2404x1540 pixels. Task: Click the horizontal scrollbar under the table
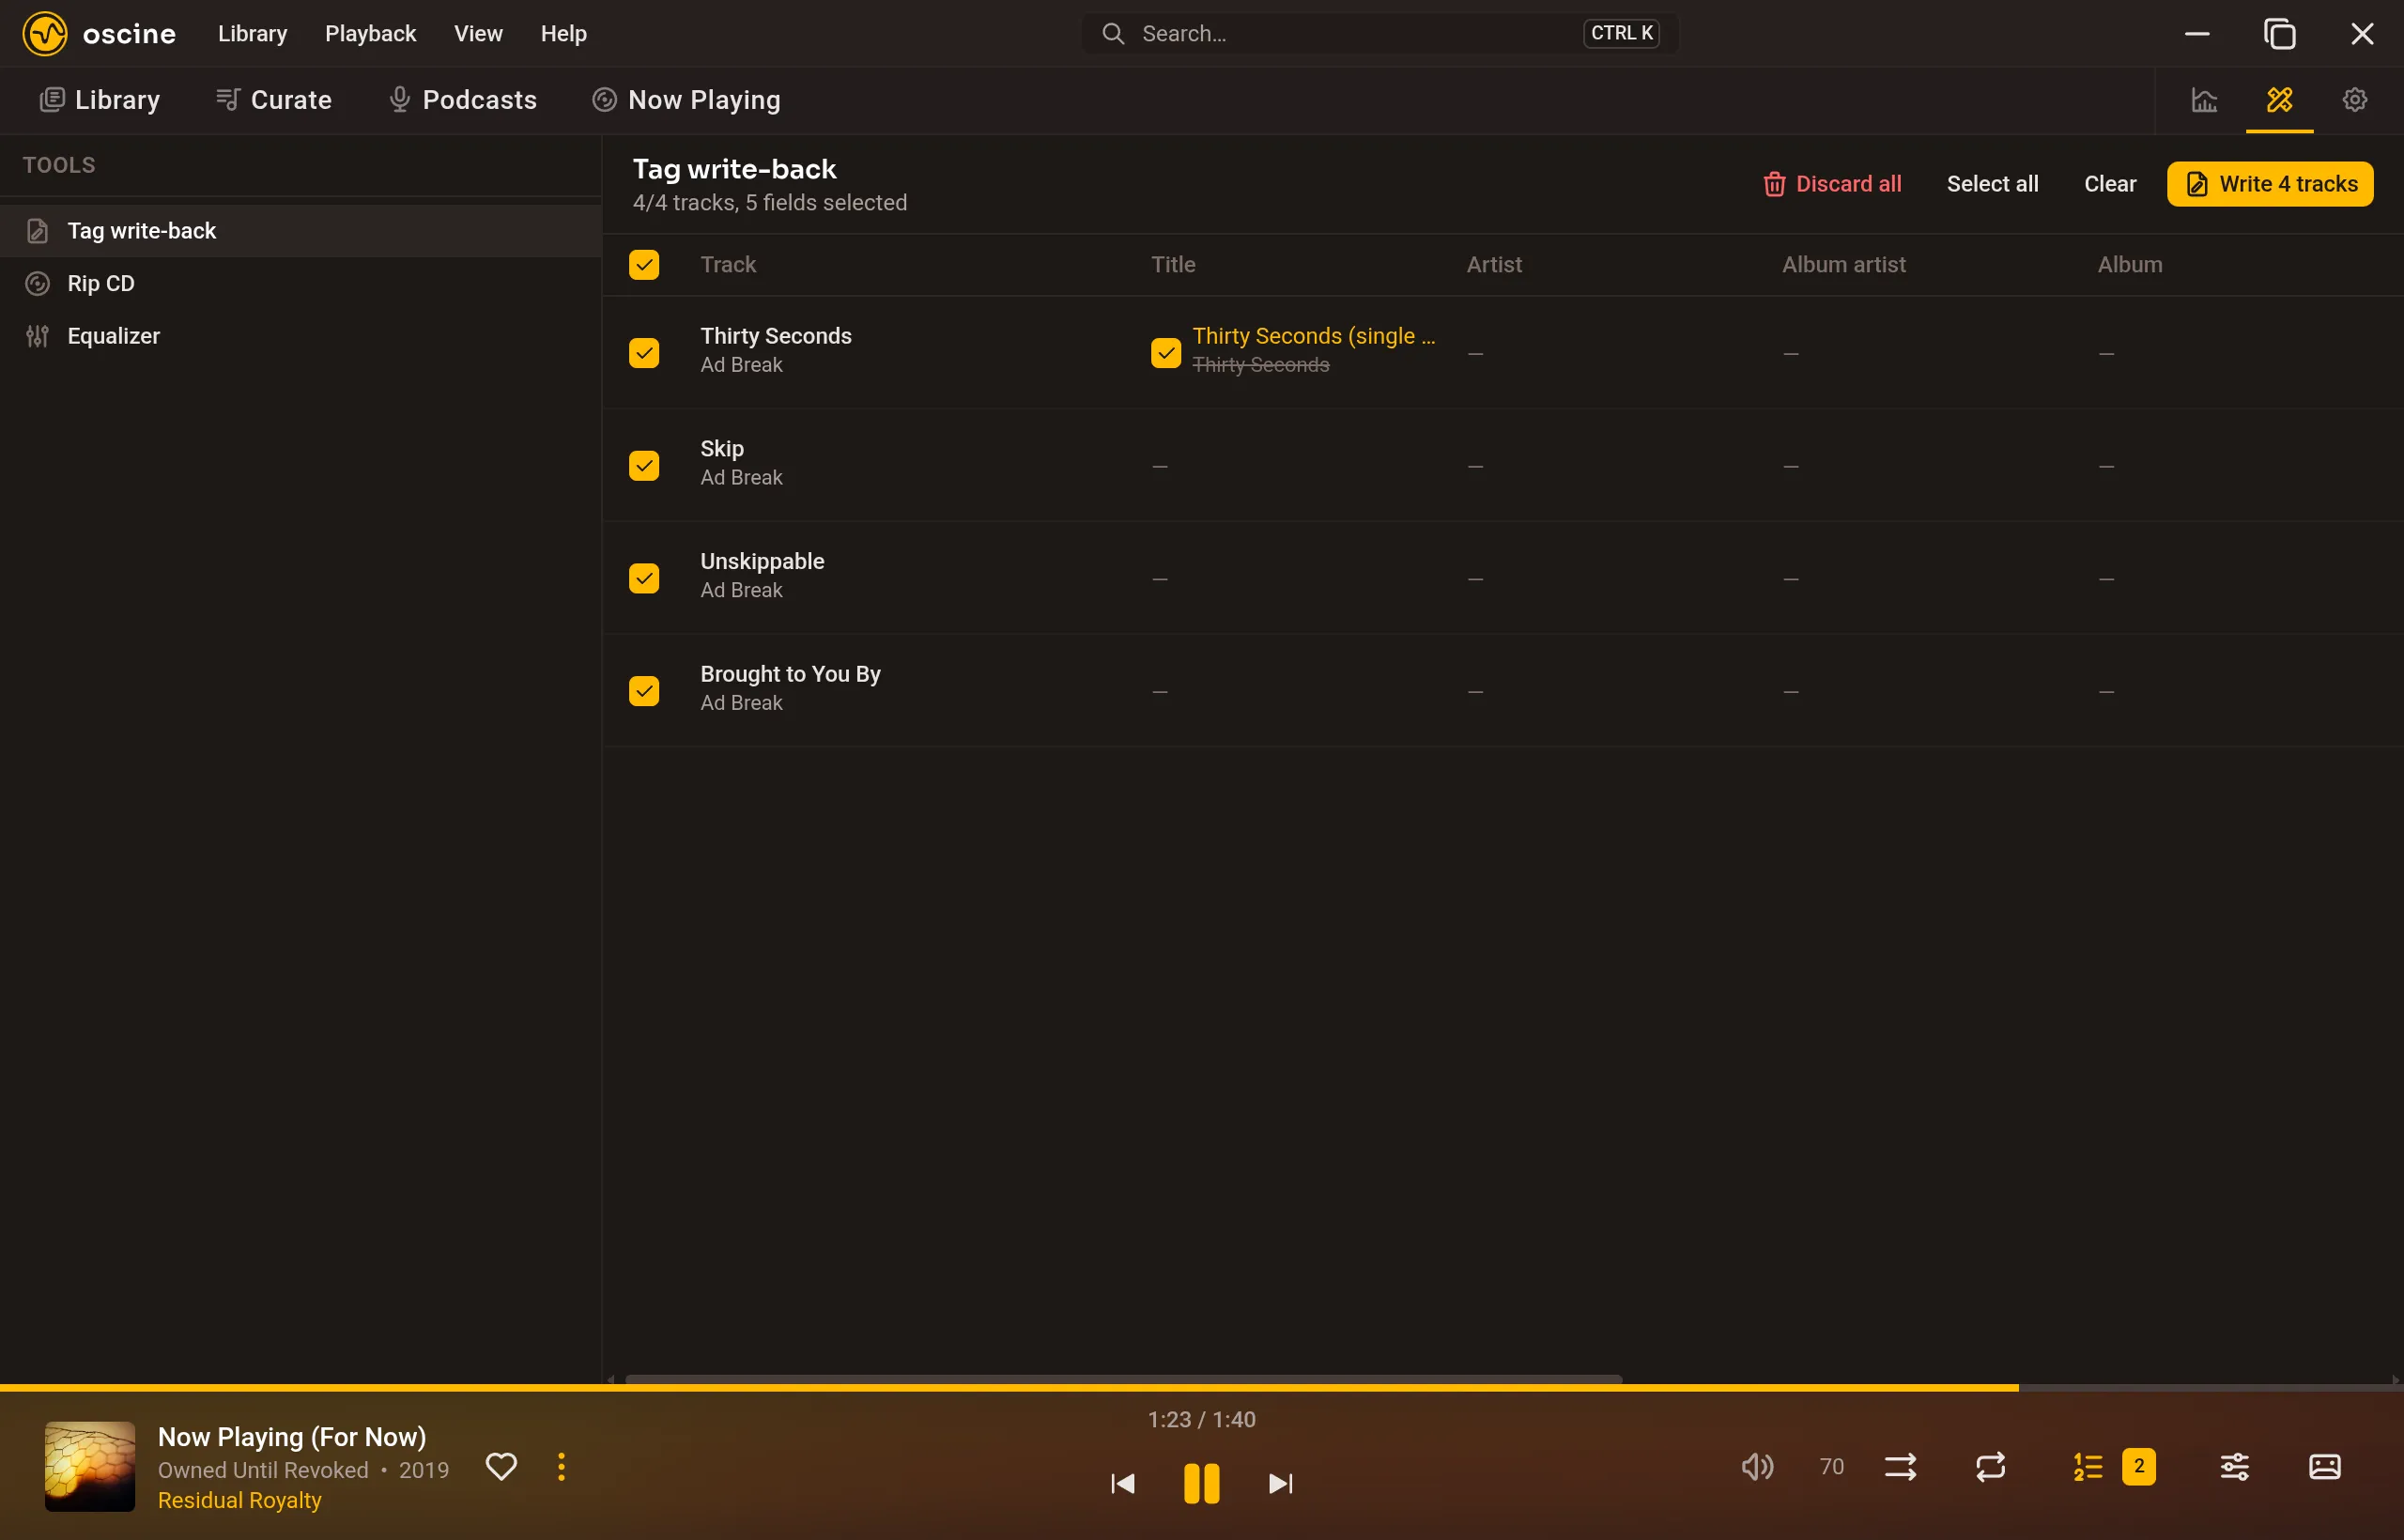click(x=1122, y=1379)
